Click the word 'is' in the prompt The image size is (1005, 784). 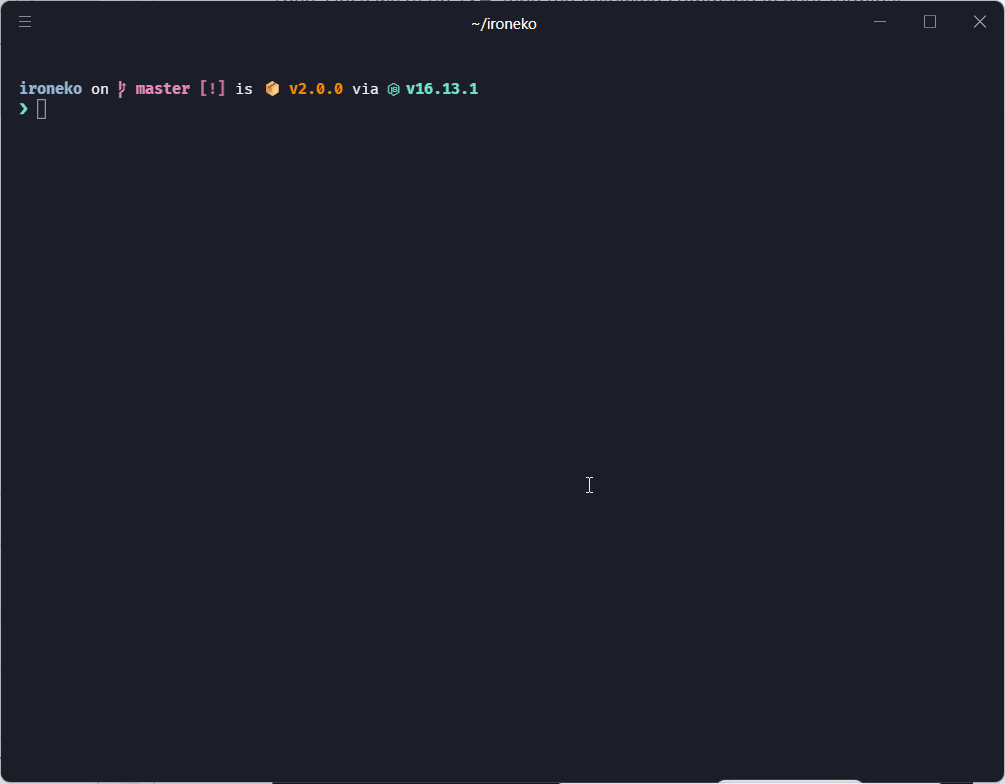click(x=244, y=89)
